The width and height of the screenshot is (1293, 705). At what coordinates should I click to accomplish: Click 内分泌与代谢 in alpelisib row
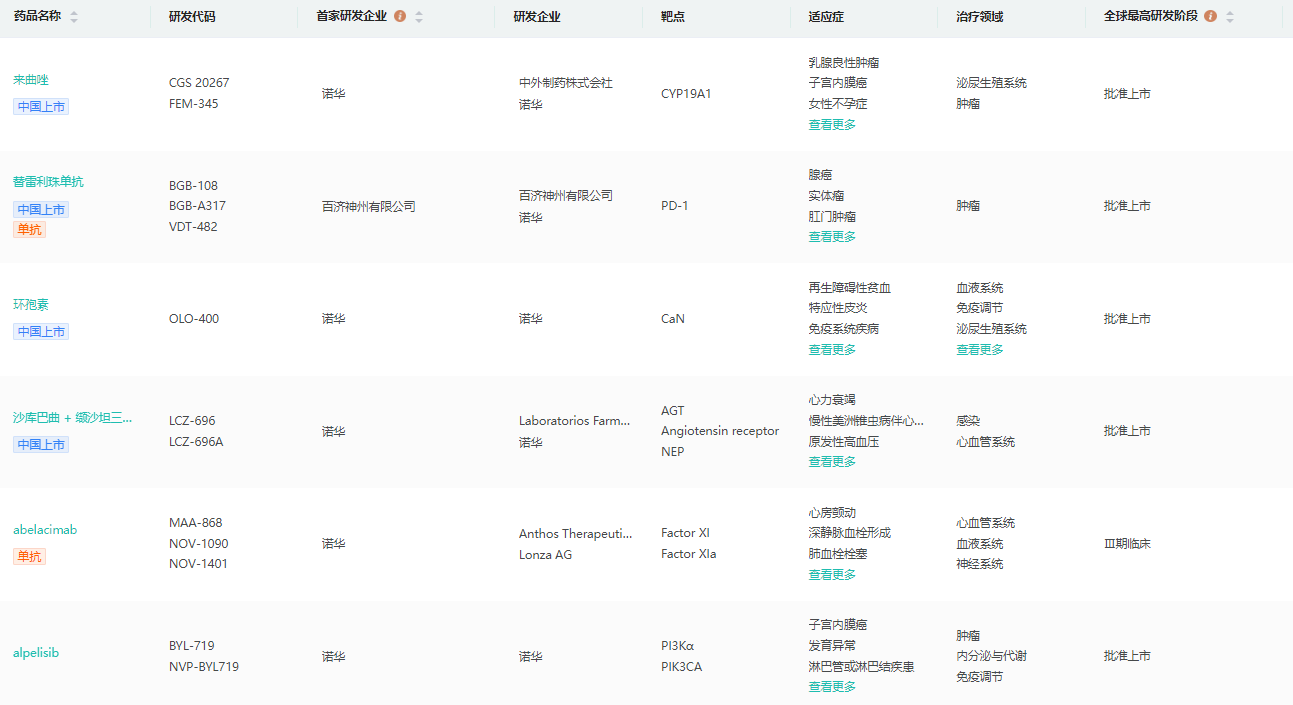click(x=991, y=656)
